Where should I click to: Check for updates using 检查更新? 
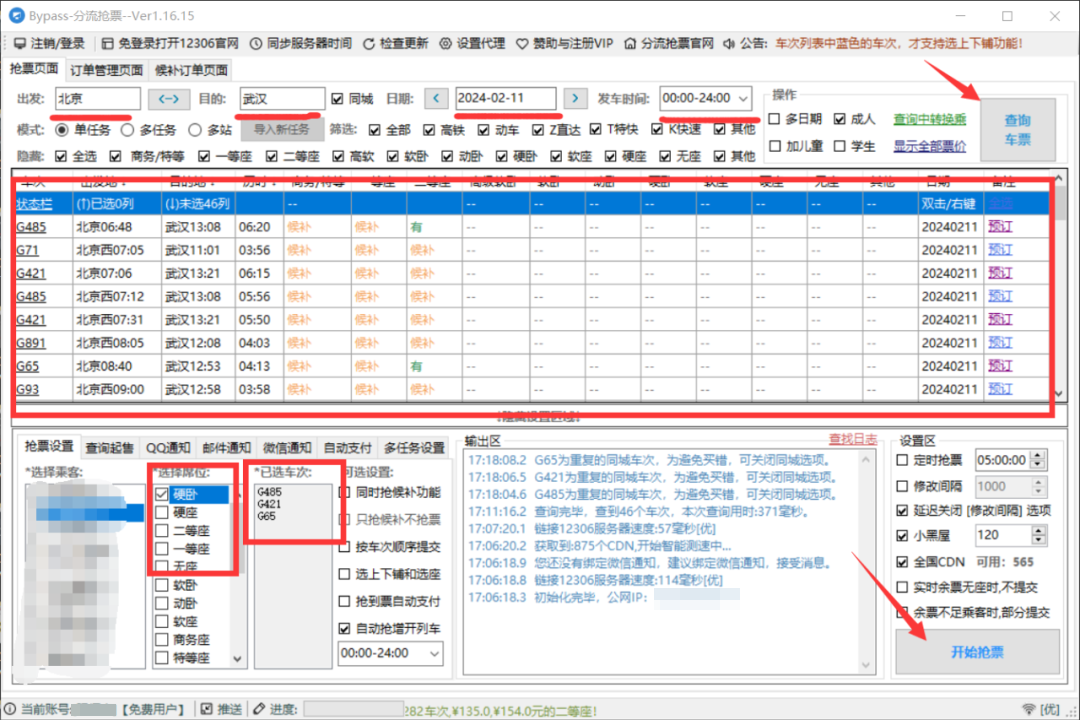pos(399,43)
